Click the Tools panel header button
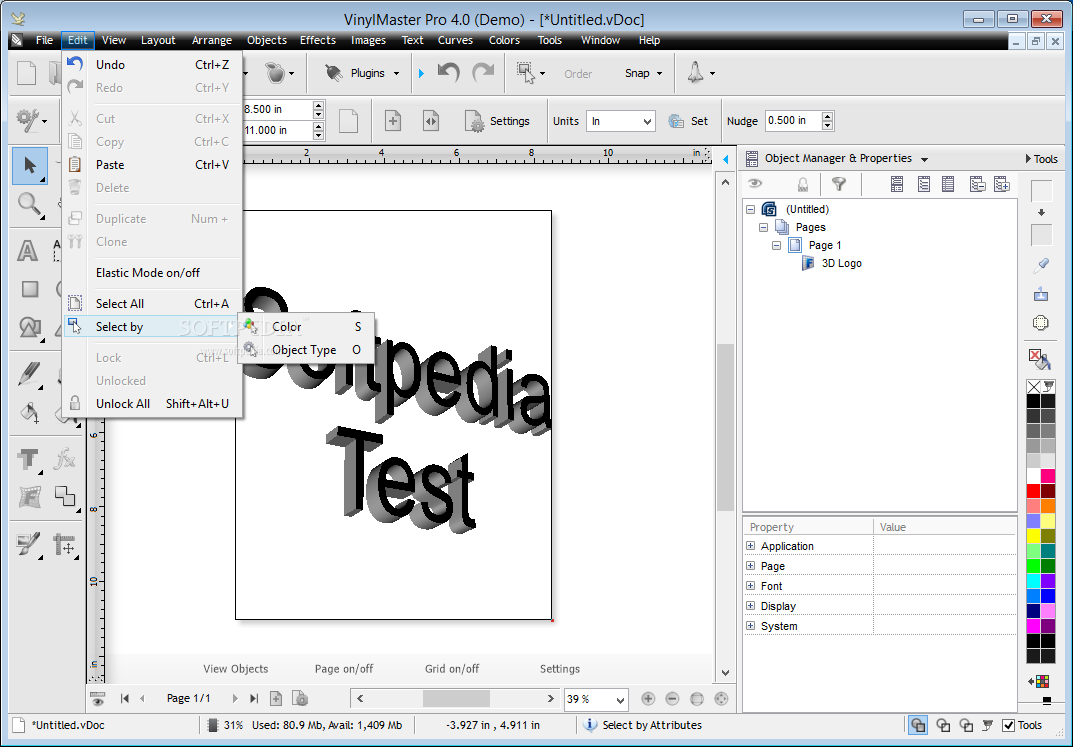 pyautogui.click(x=1042, y=159)
